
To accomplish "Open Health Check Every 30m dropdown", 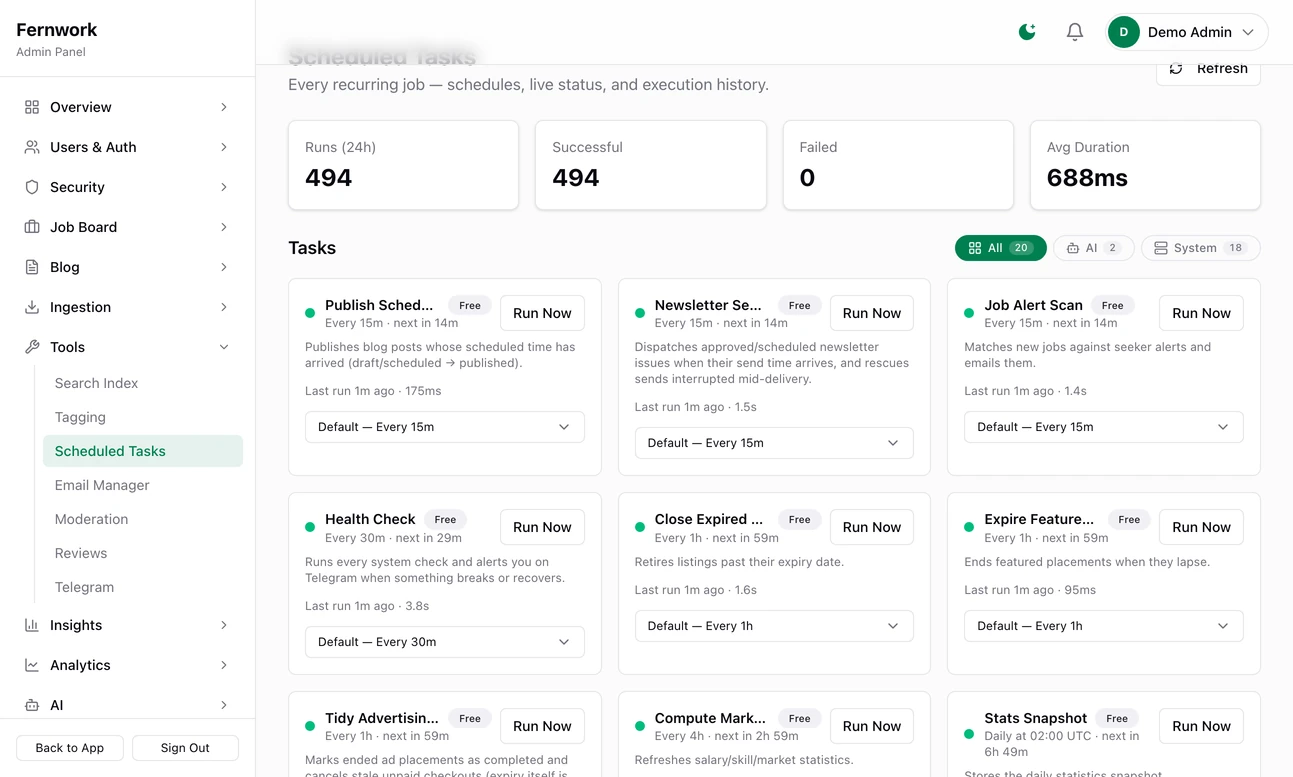I will (445, 642).
